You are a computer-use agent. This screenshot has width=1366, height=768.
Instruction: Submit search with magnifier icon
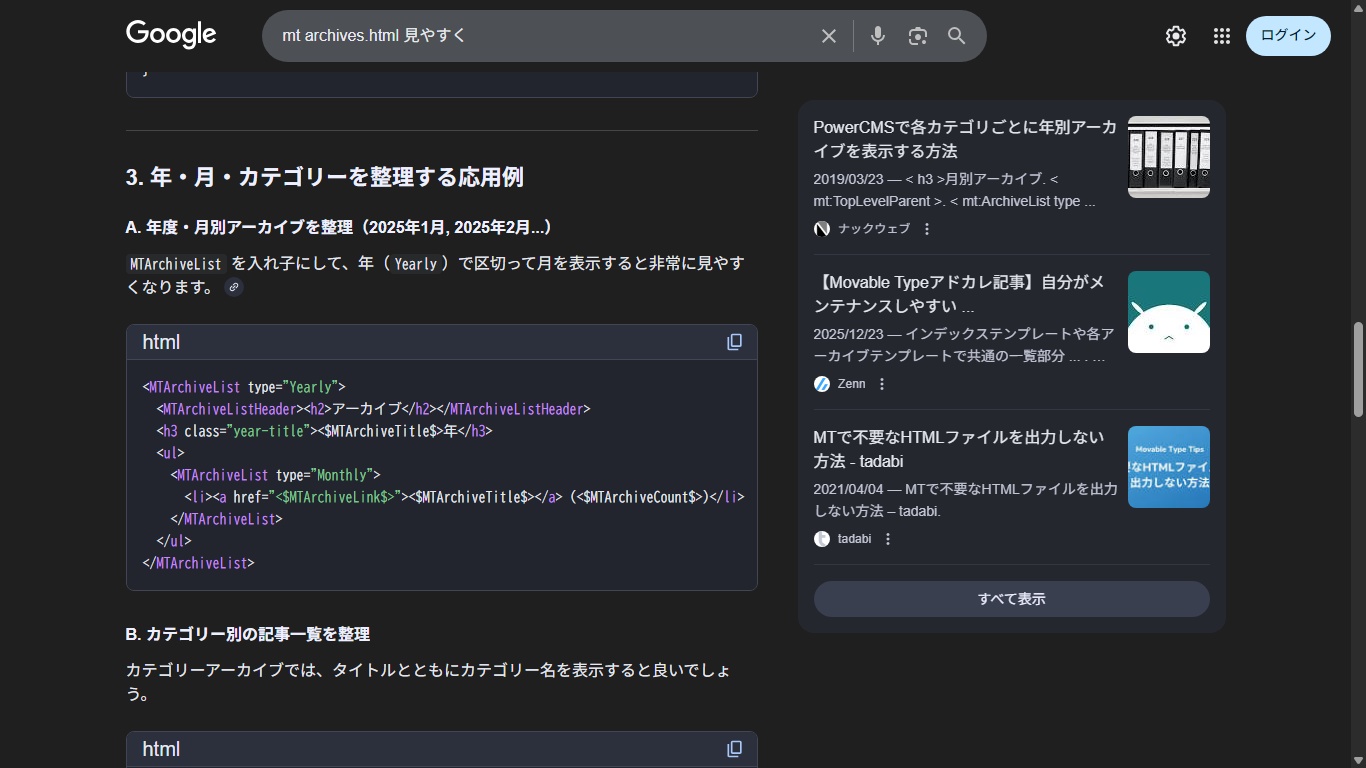click(x=956, y=36)
